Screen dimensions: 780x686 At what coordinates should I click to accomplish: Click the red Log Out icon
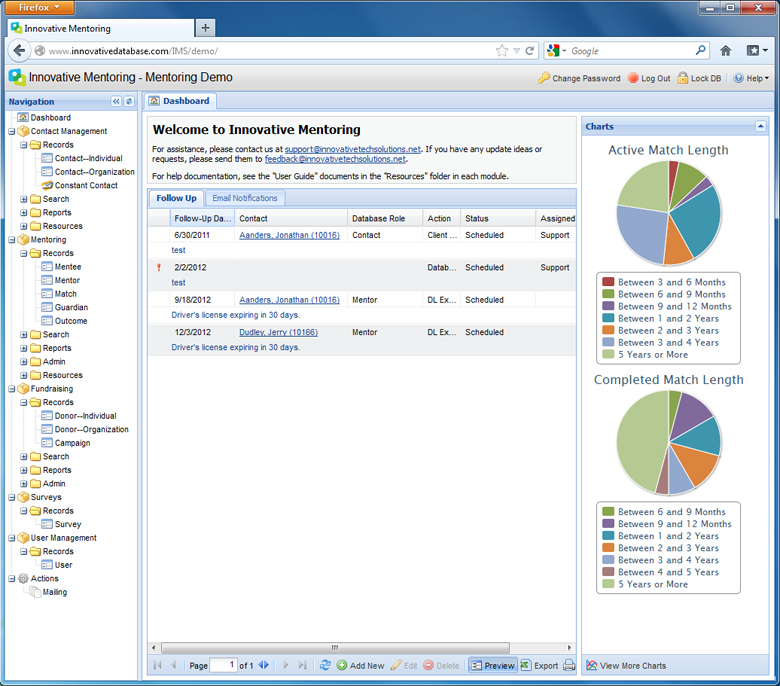633,78
